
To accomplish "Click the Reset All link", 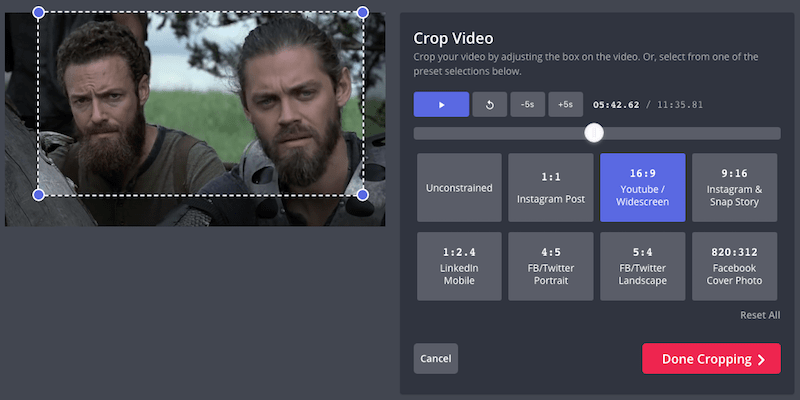I will [x=760, y=315].
